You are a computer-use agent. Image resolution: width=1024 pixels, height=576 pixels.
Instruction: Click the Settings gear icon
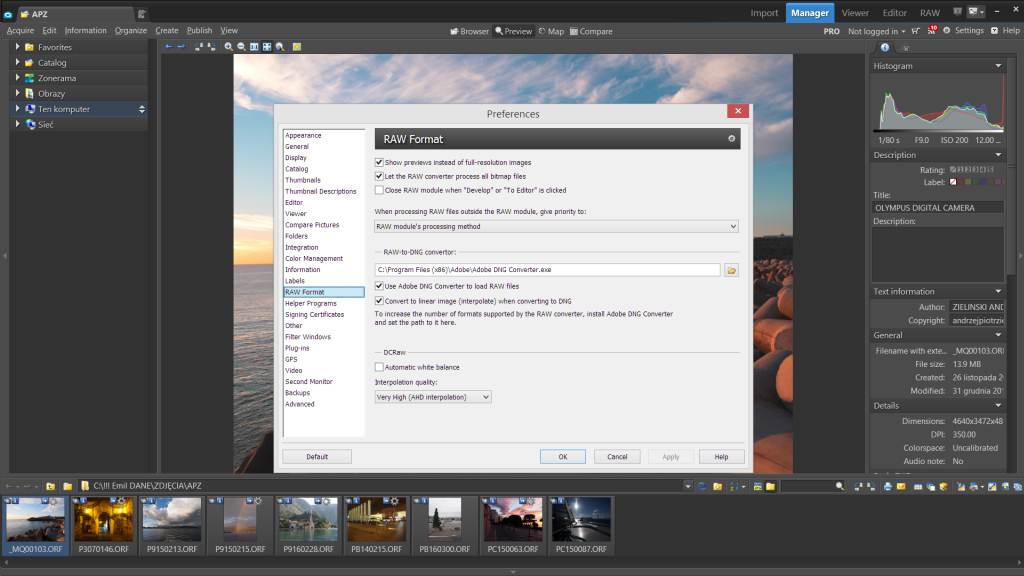[x=947, y=31]
